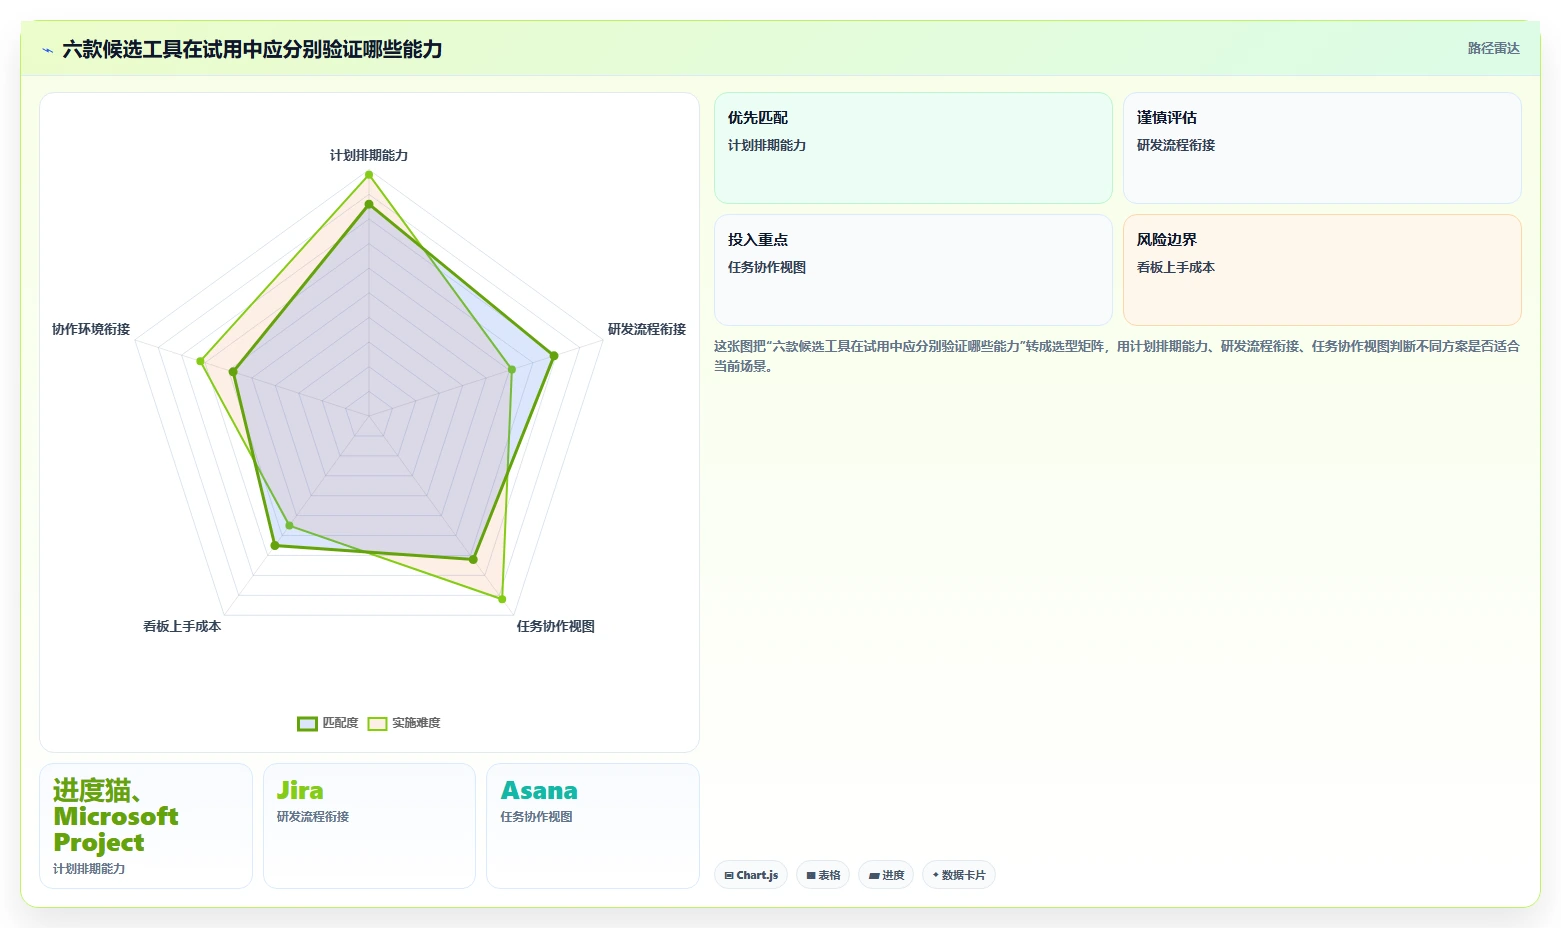Select the Asana card

point(593,826)
